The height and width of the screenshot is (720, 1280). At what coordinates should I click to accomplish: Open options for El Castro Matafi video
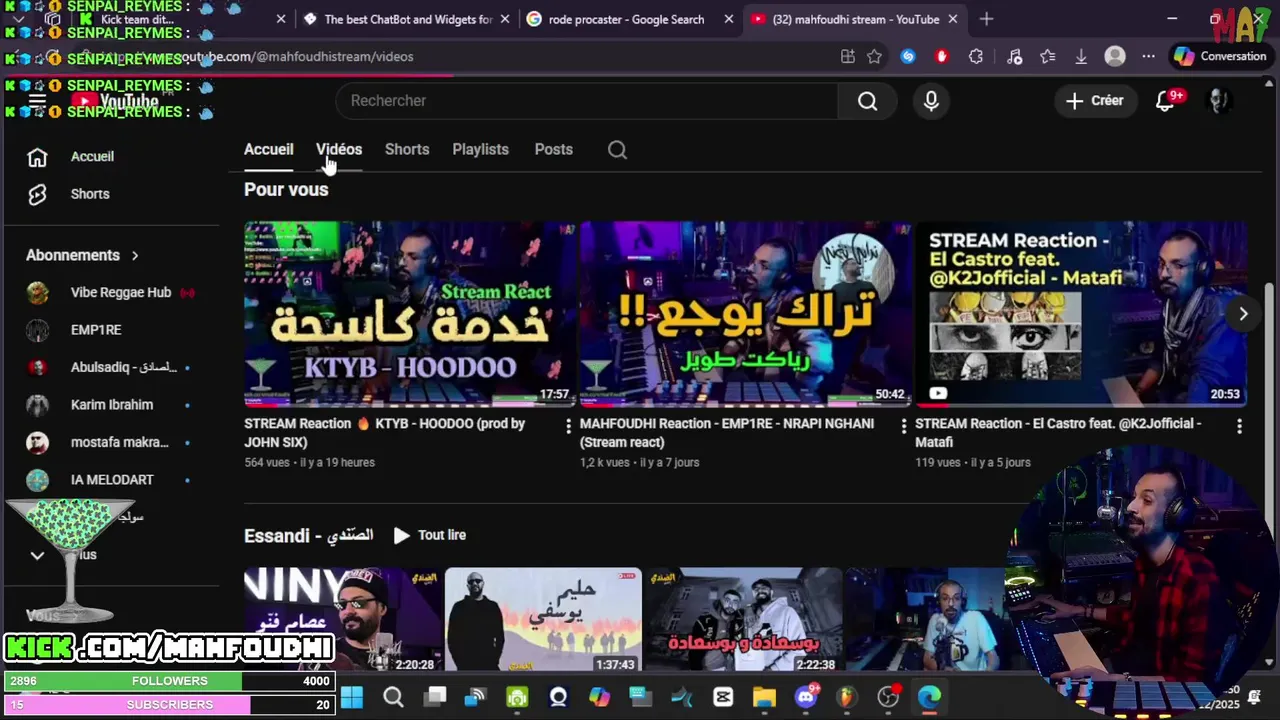click(x=1239, y=426)
